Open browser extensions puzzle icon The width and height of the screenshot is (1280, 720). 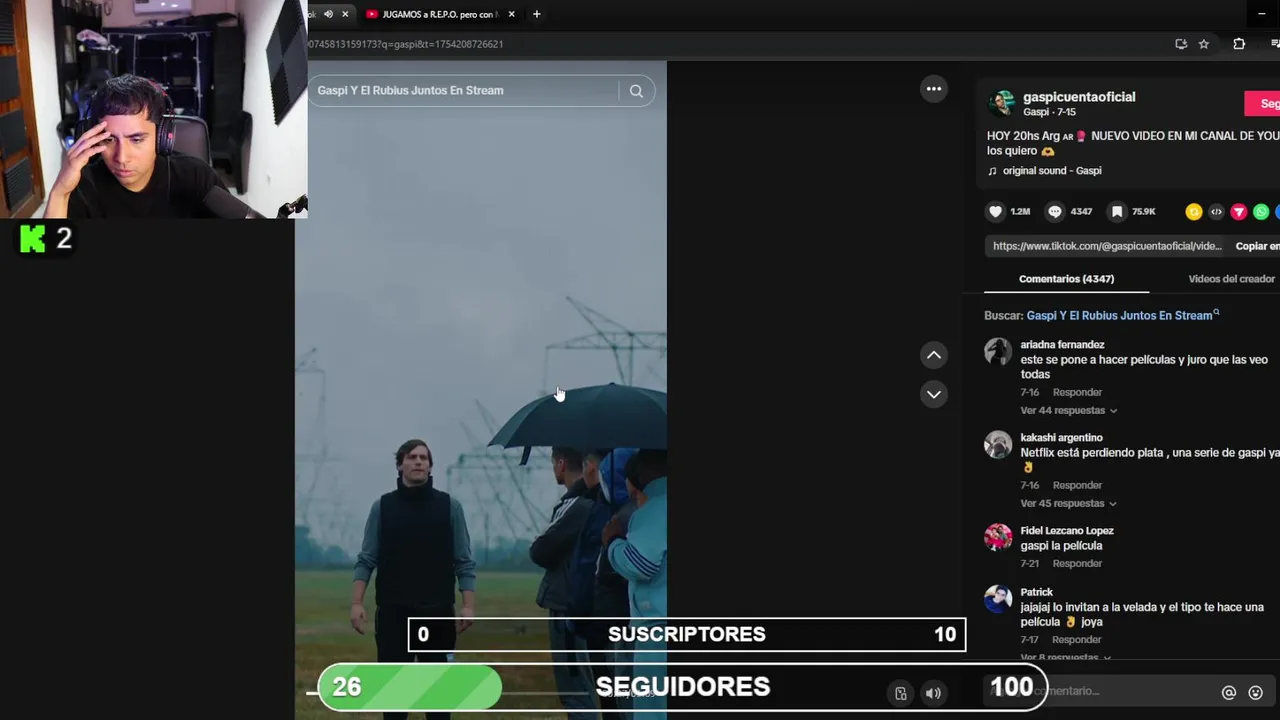1239,44
